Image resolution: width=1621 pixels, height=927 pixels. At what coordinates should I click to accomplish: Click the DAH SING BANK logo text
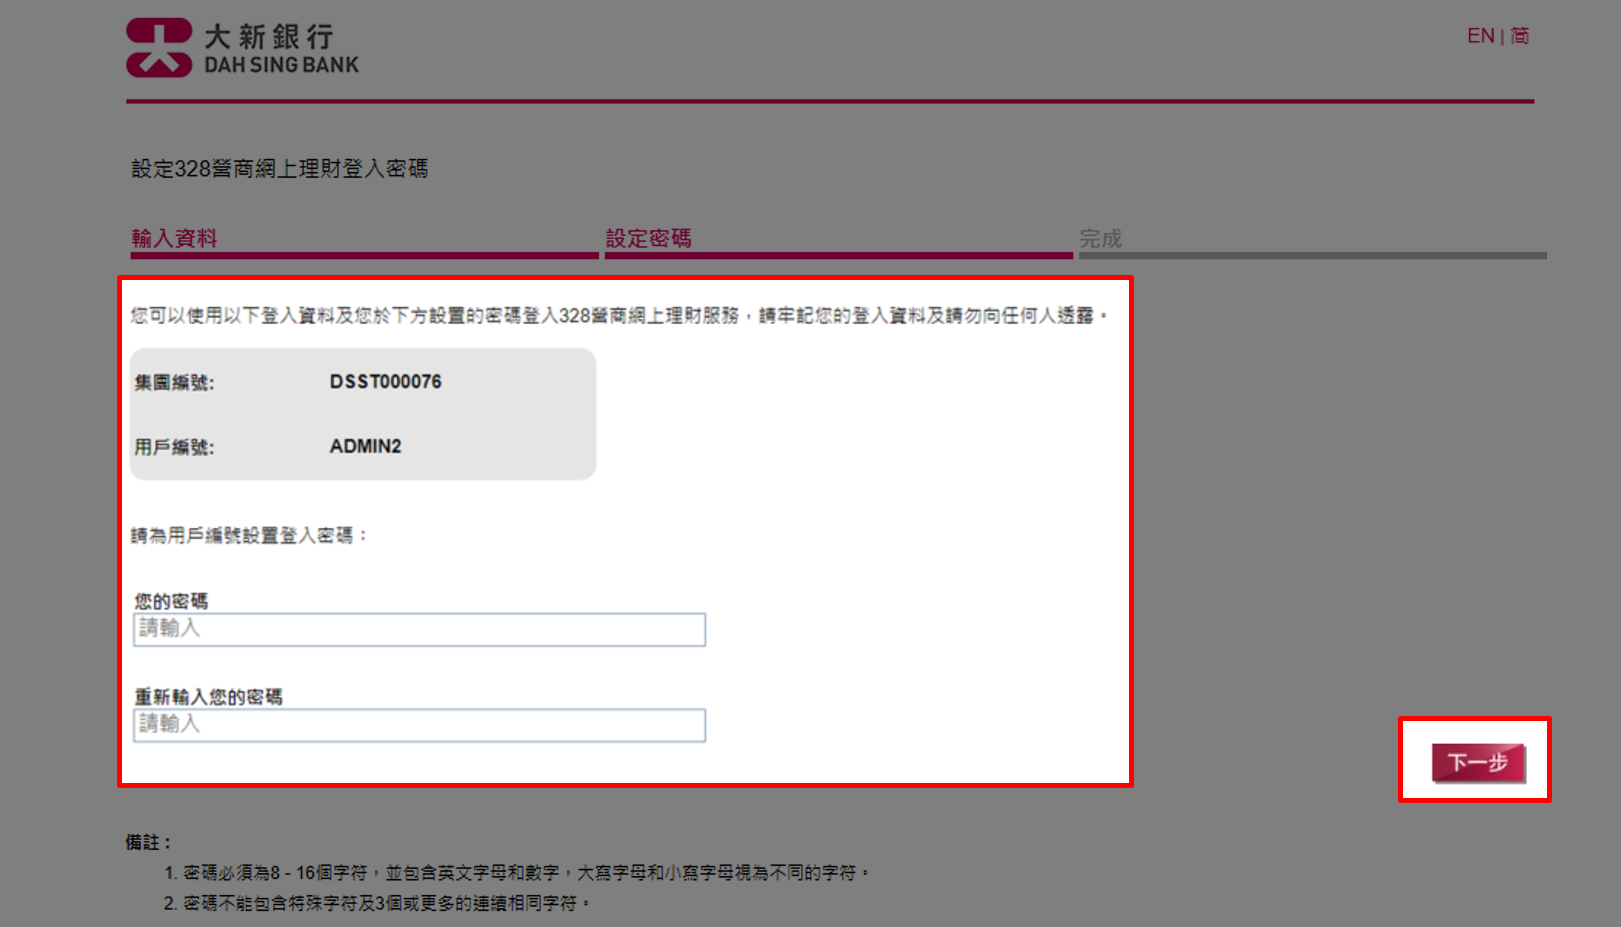pyautogui.click(x=281, y=64)
